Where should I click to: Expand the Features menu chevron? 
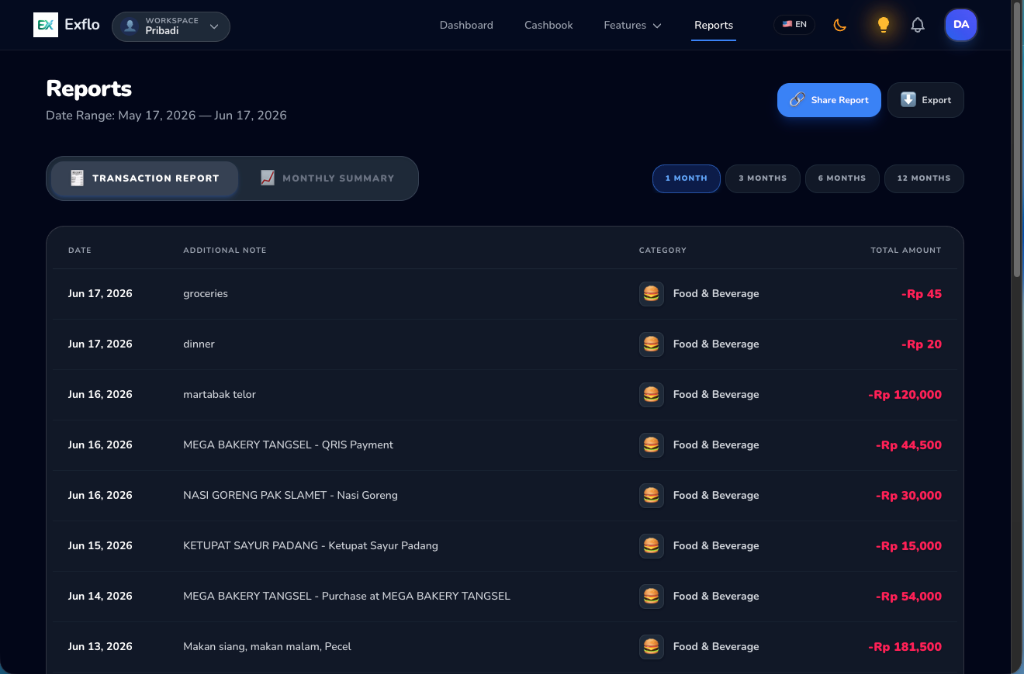pyautogui.click(x=657, y=25)
